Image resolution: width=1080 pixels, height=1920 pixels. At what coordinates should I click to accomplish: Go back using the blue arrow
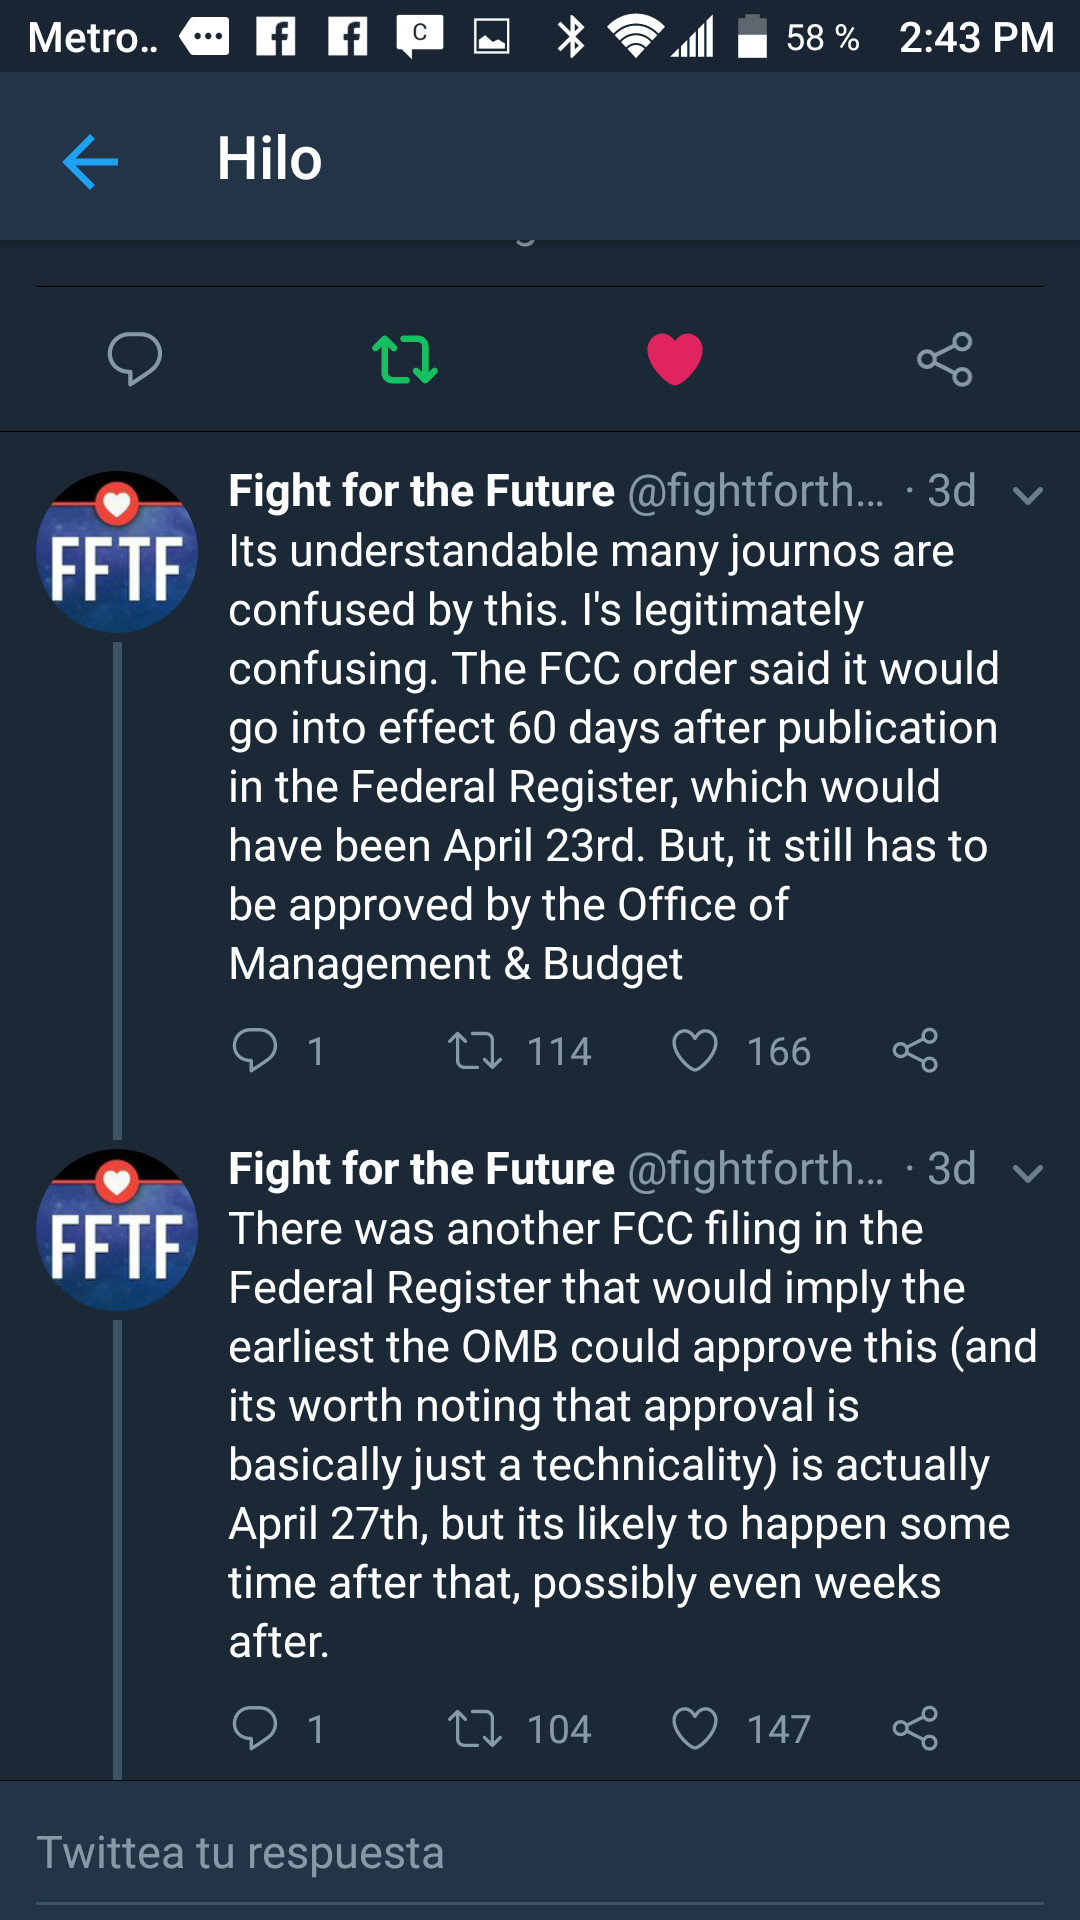click(x=90, y=160)
